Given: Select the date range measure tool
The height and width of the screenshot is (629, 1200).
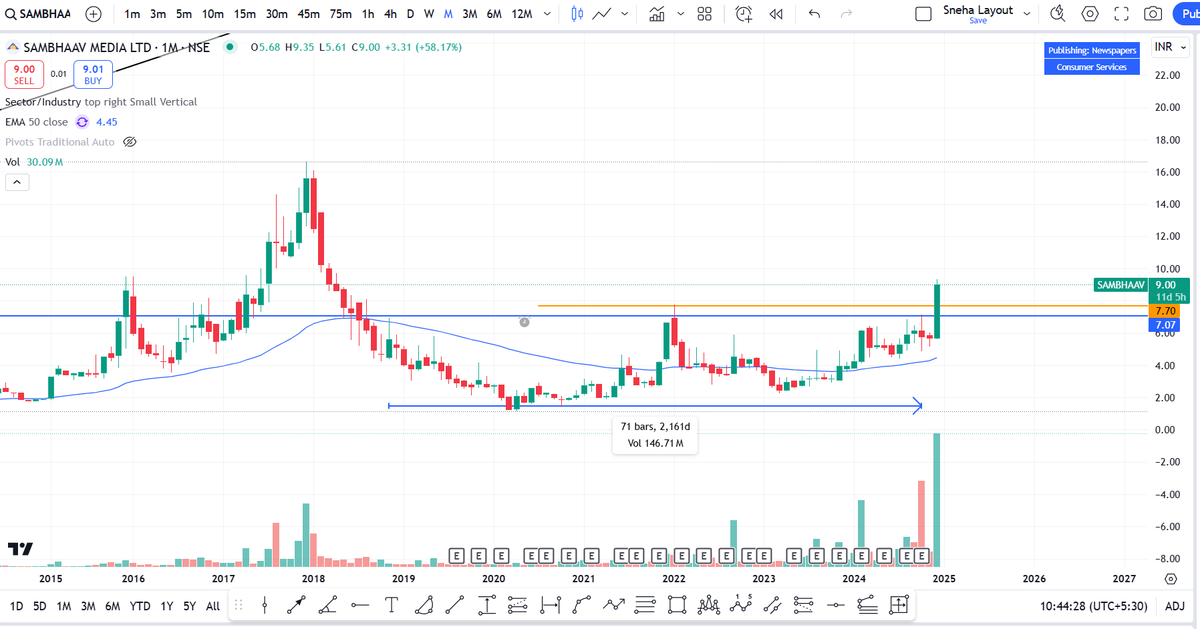Looking at the screenshot, I should pos(550,605).
